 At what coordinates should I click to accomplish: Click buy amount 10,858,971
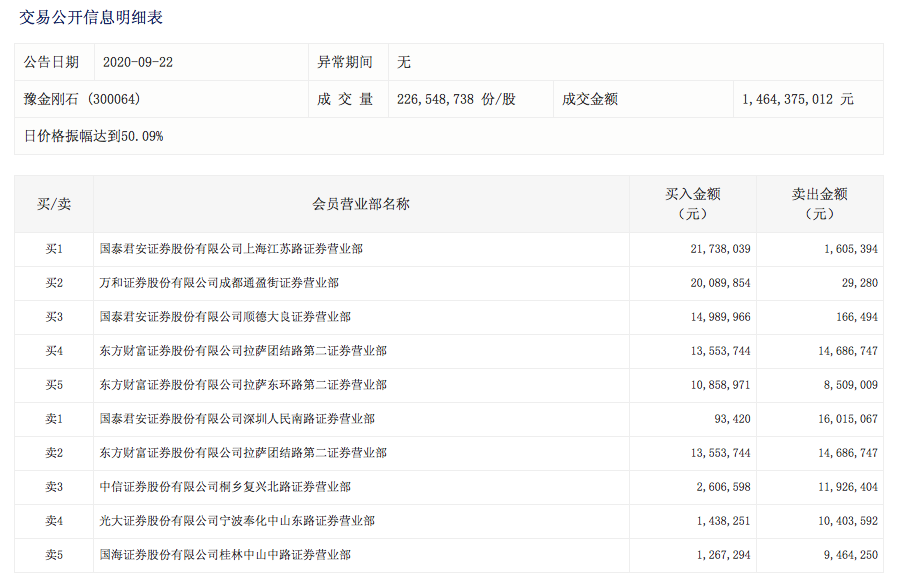720,386
